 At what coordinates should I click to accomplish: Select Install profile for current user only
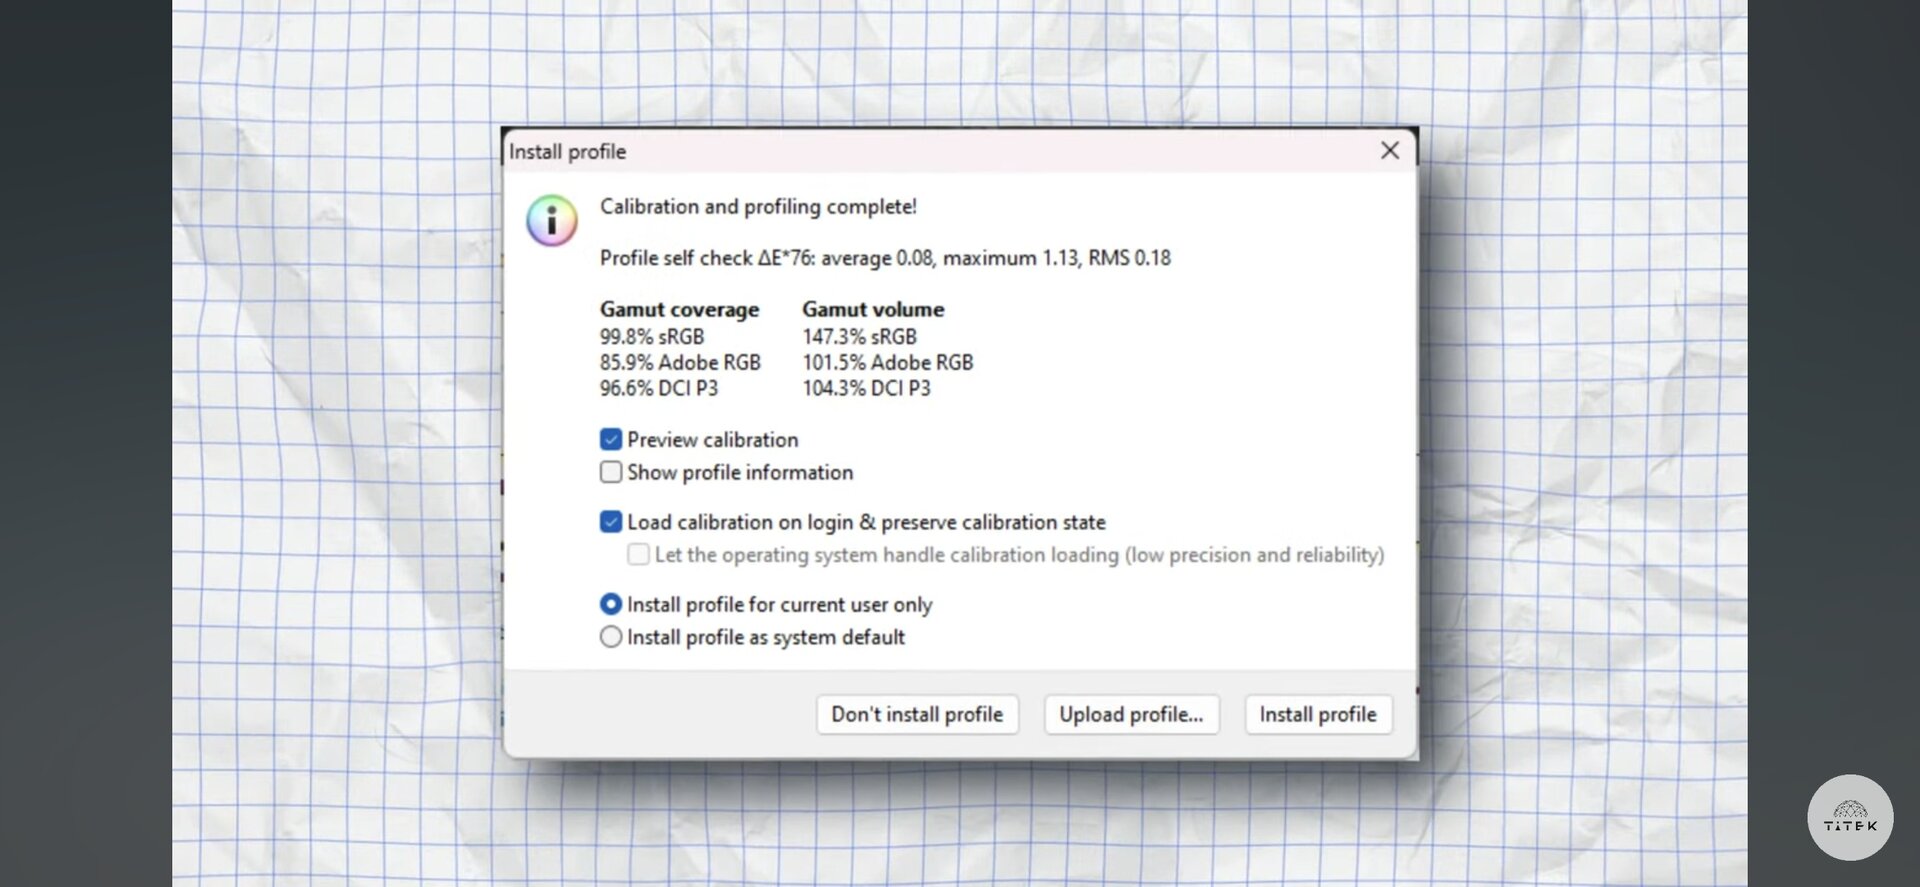click(x=611, y=605)
